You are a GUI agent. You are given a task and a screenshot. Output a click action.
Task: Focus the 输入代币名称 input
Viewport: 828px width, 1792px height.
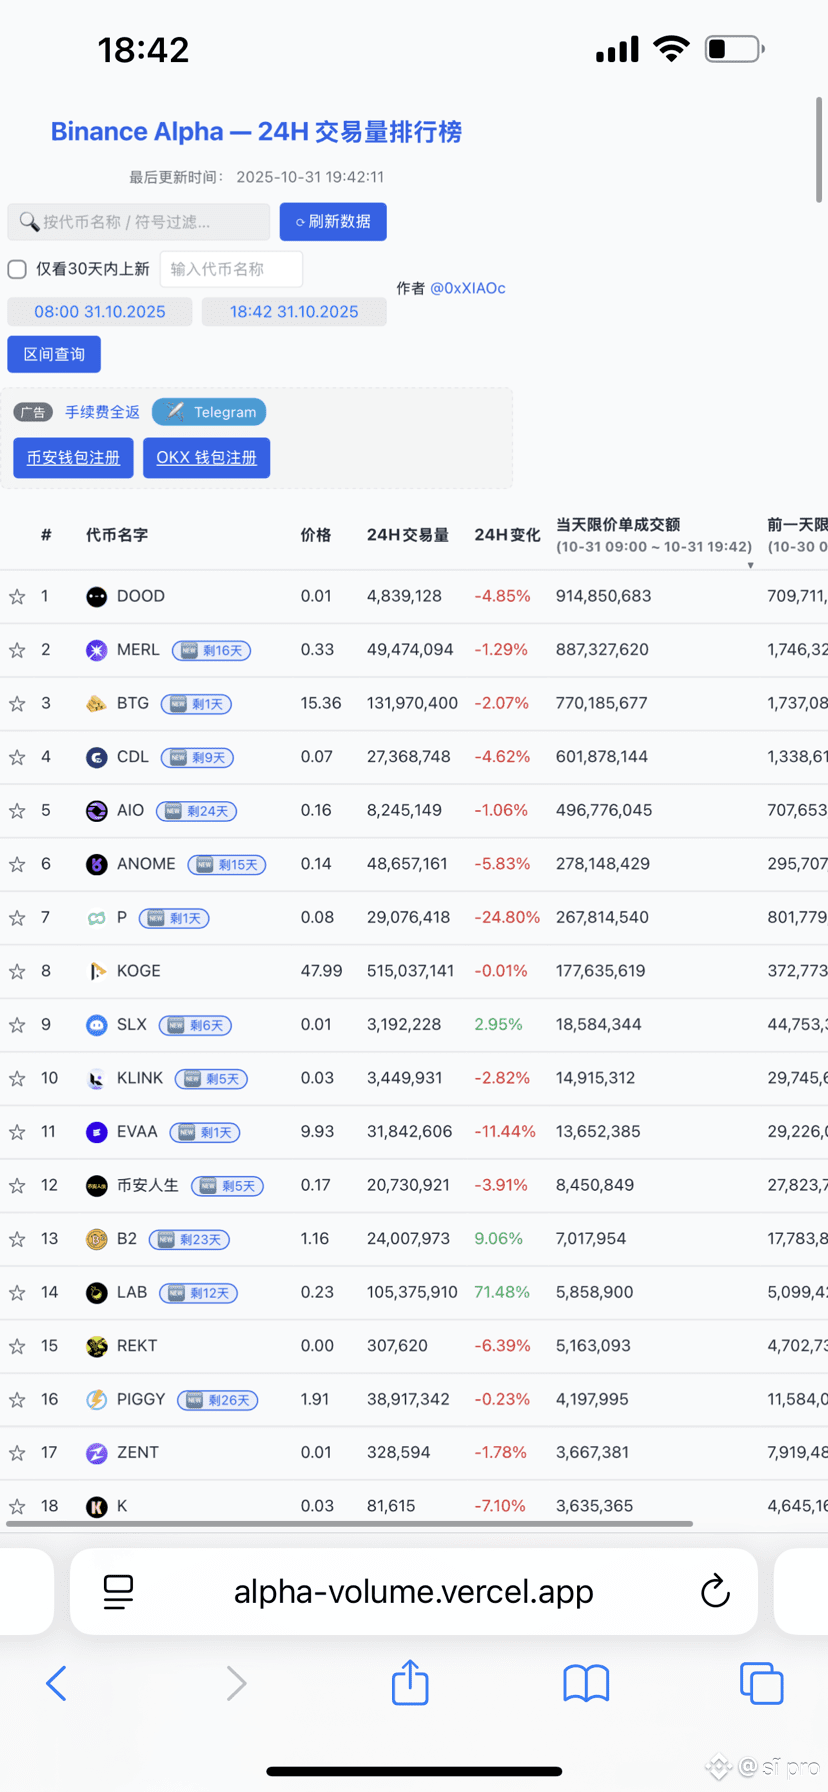coord(231,269)
